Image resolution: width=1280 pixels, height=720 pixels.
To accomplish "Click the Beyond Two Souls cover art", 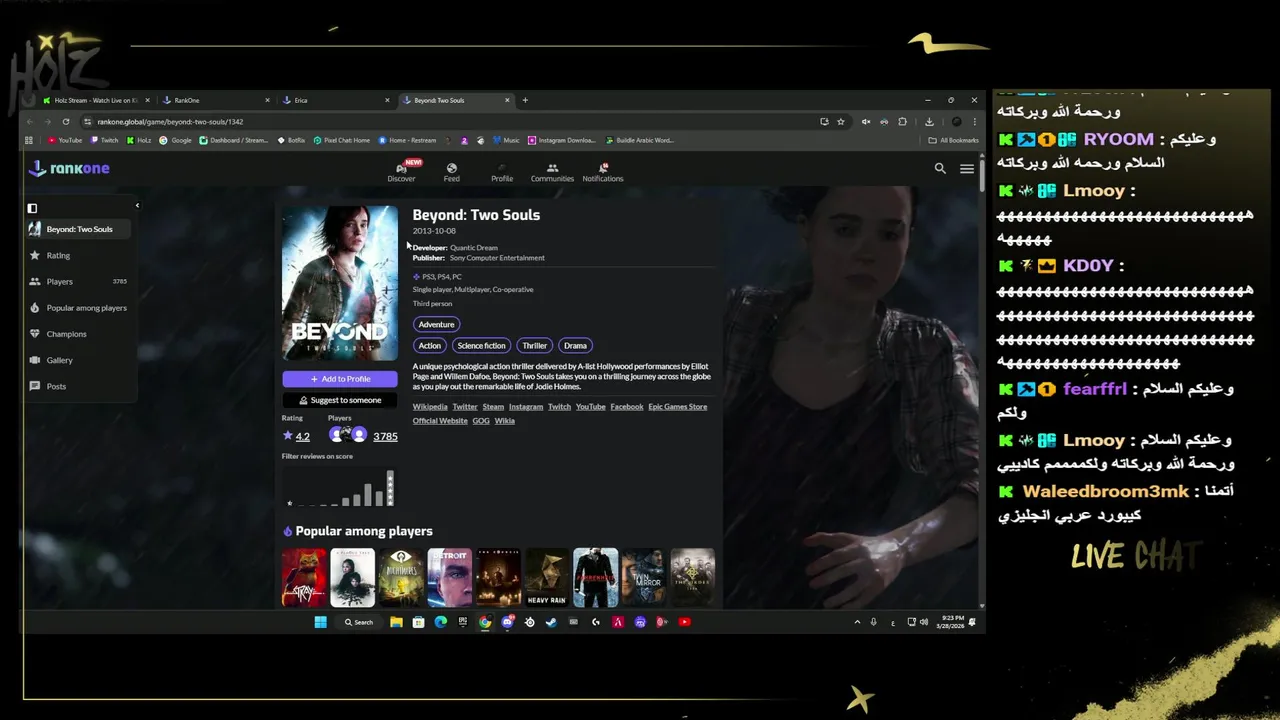I will 340,283.
